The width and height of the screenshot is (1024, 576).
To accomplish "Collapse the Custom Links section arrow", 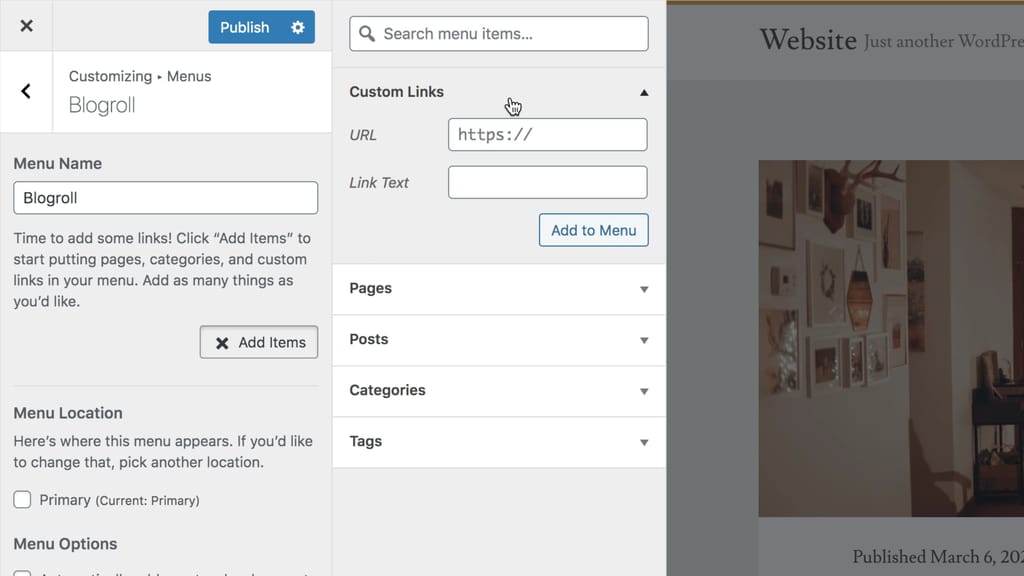I will tap(644, 93).
